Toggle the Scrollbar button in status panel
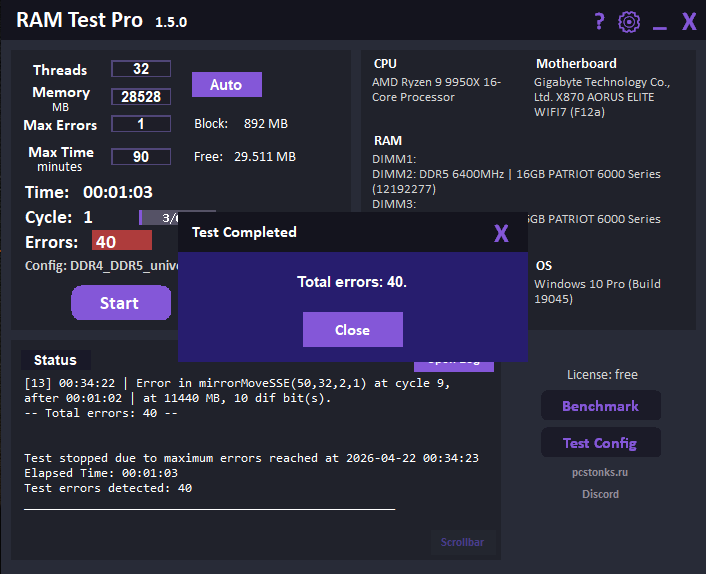This screenshot has width=706, height=574. click(462, 542)
